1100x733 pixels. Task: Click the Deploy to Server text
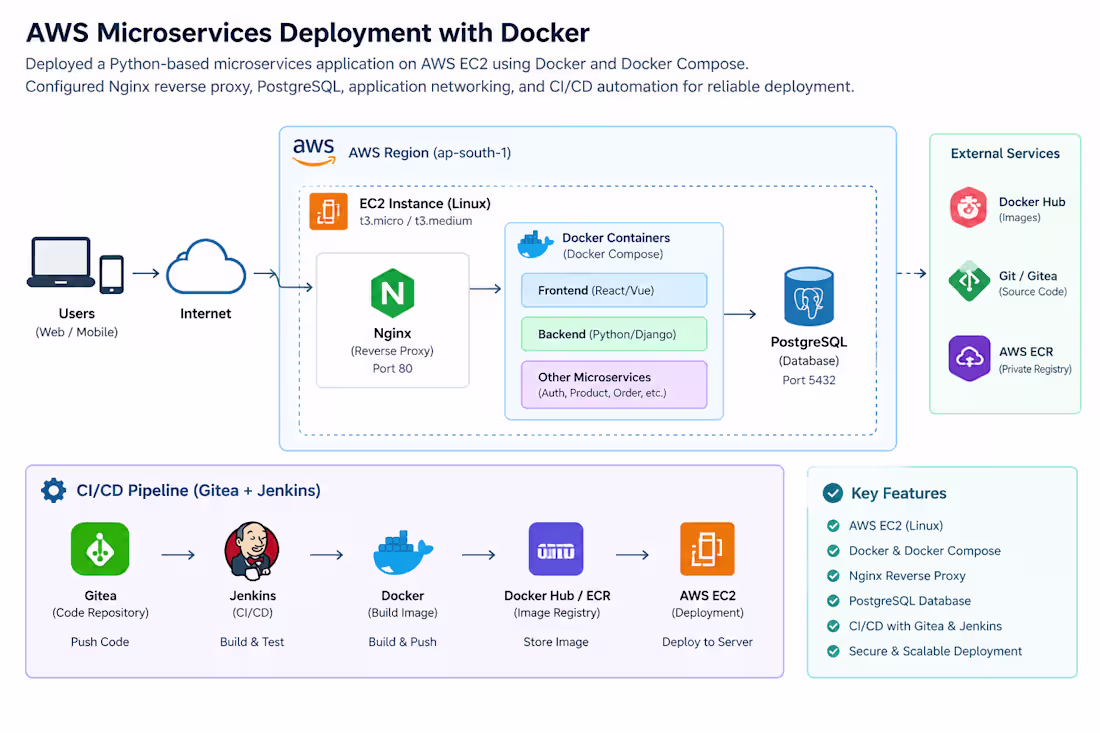point(707,642)
